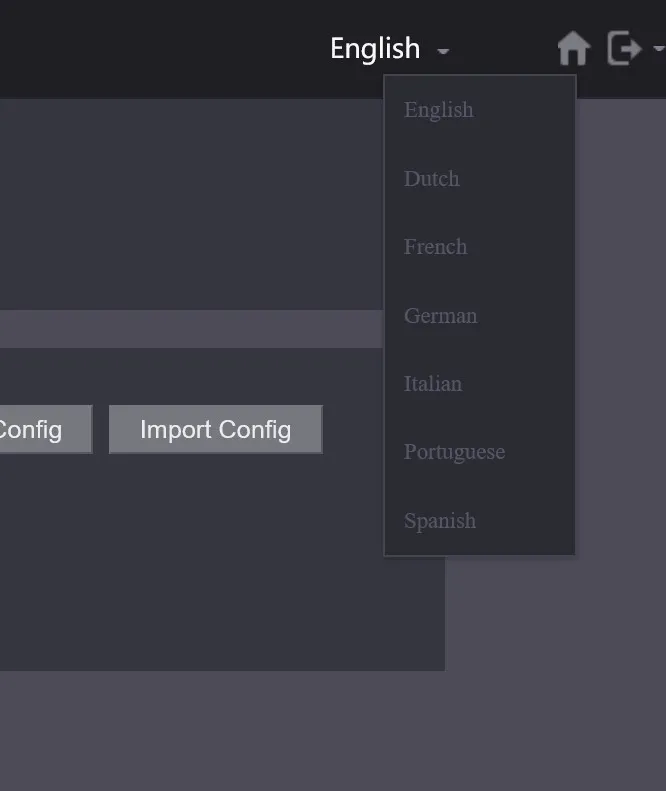This screenshot has height=791, width=666.
Task: Pick German from the dropdown menu
Action: (440, 316)
